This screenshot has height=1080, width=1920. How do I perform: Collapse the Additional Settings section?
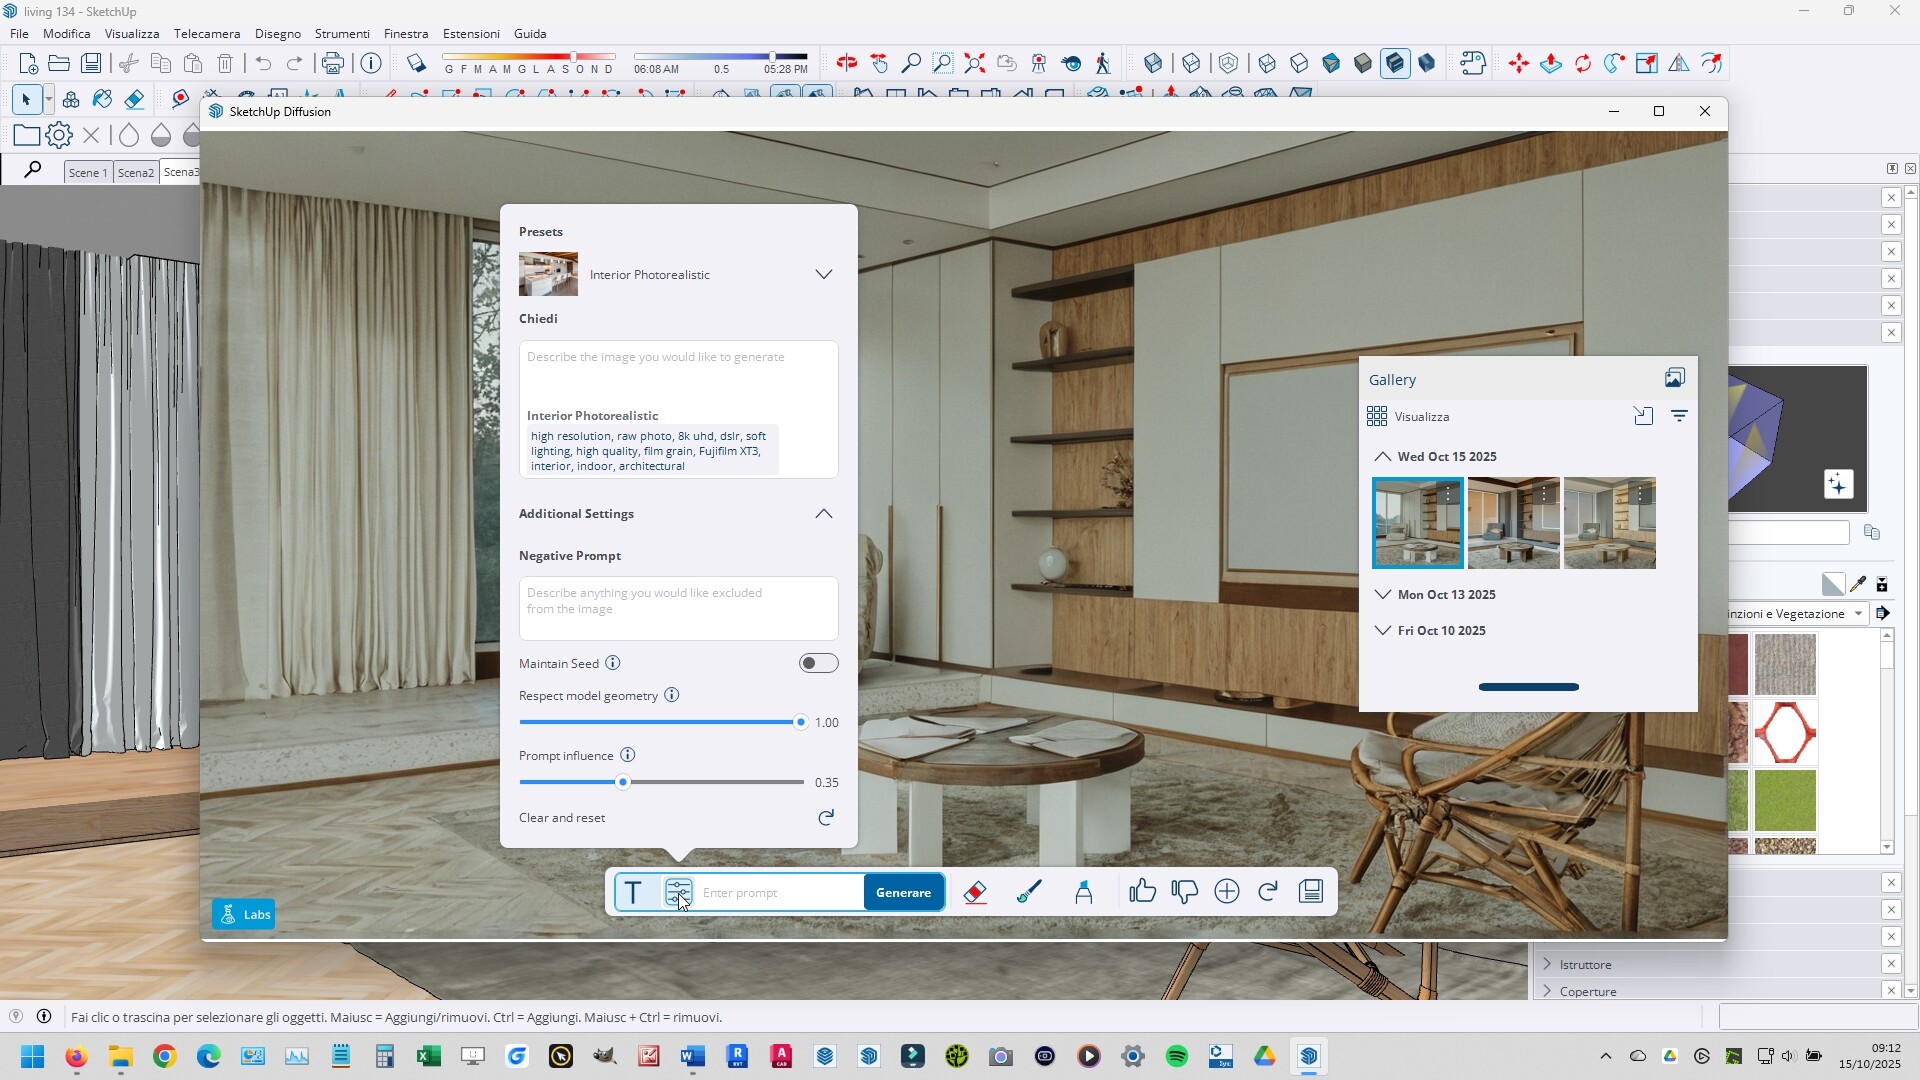point(823,514)
